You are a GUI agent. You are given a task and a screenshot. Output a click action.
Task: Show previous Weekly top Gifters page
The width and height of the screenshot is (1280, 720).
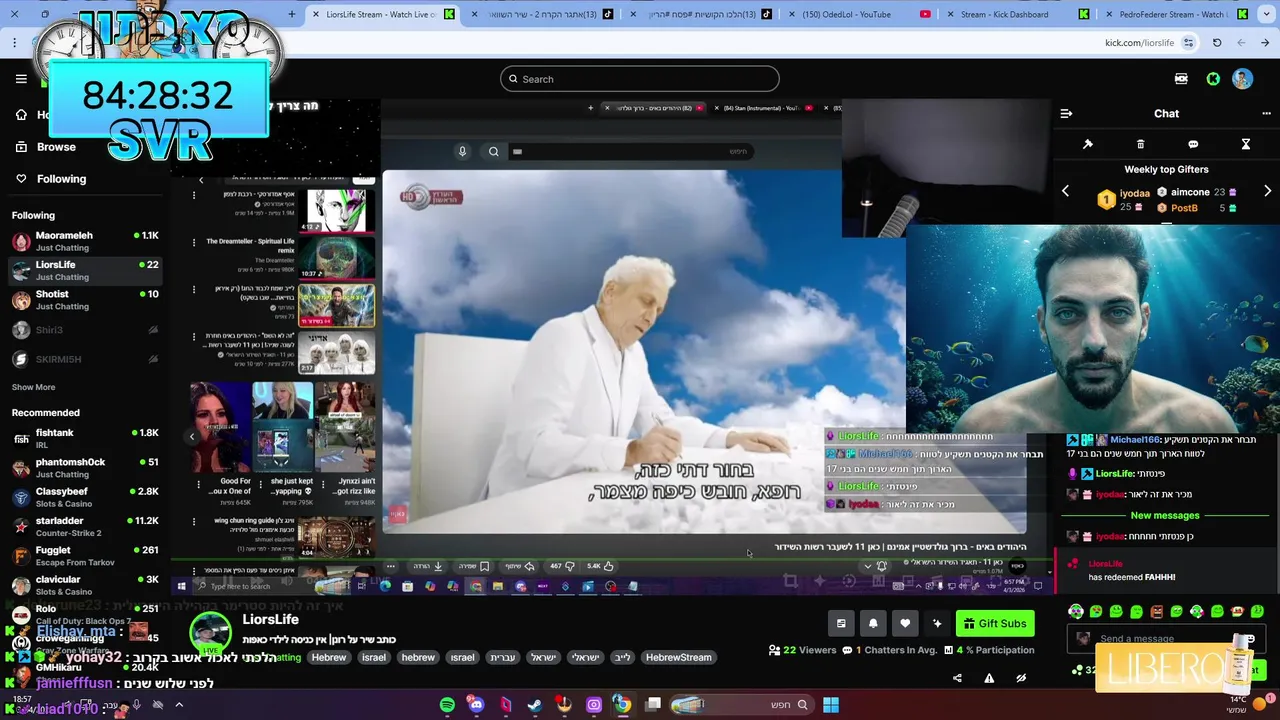click(x=1065, y=191)
